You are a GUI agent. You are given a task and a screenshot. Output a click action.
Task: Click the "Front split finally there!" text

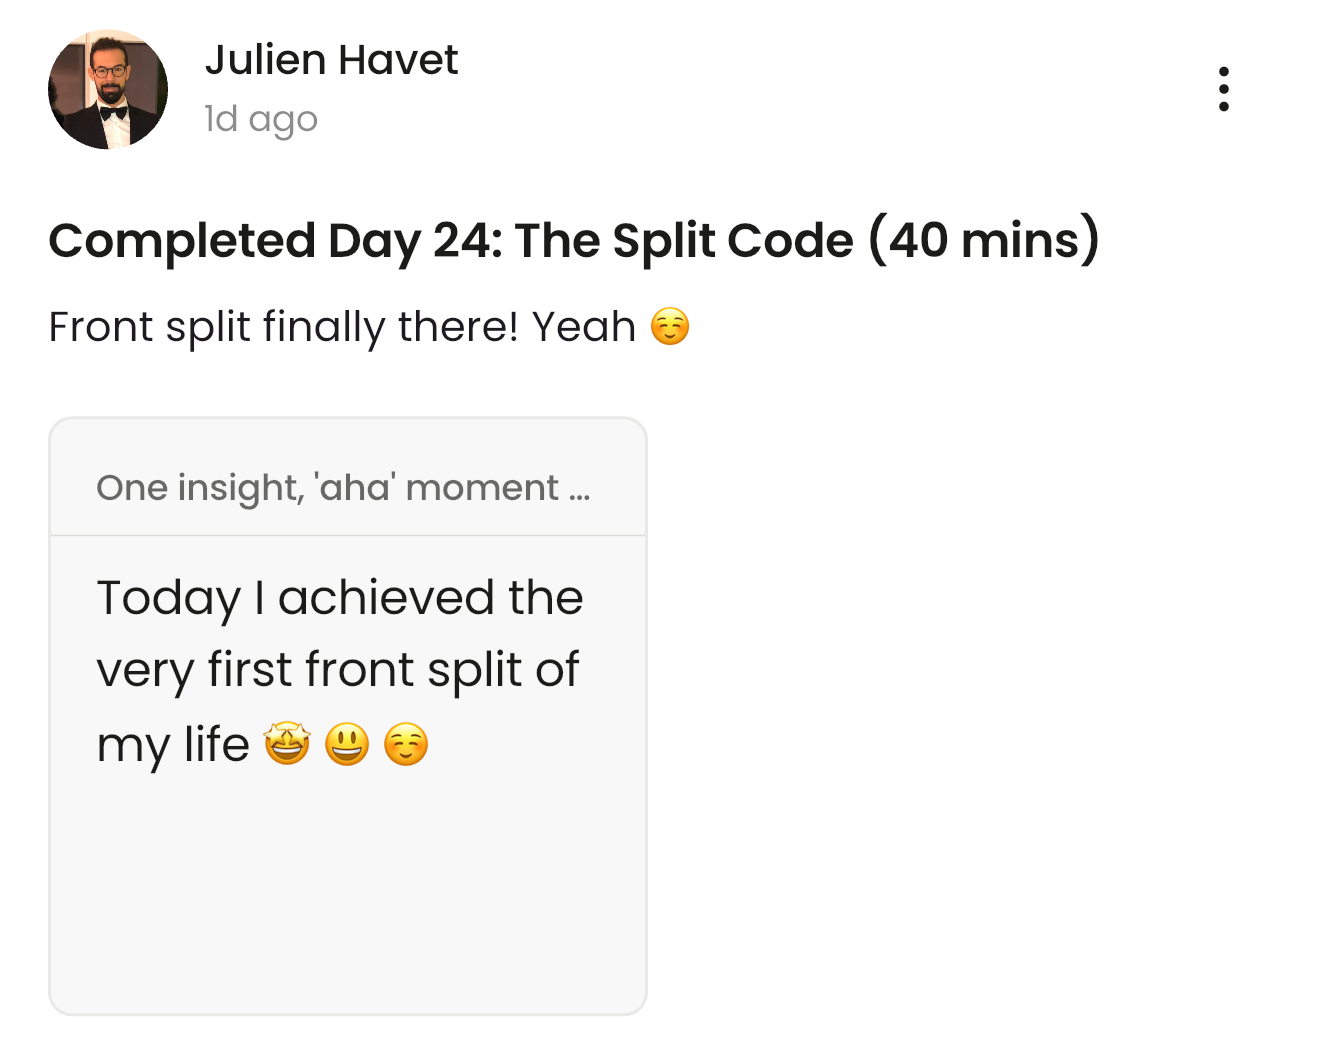click(x=283, y=327)
